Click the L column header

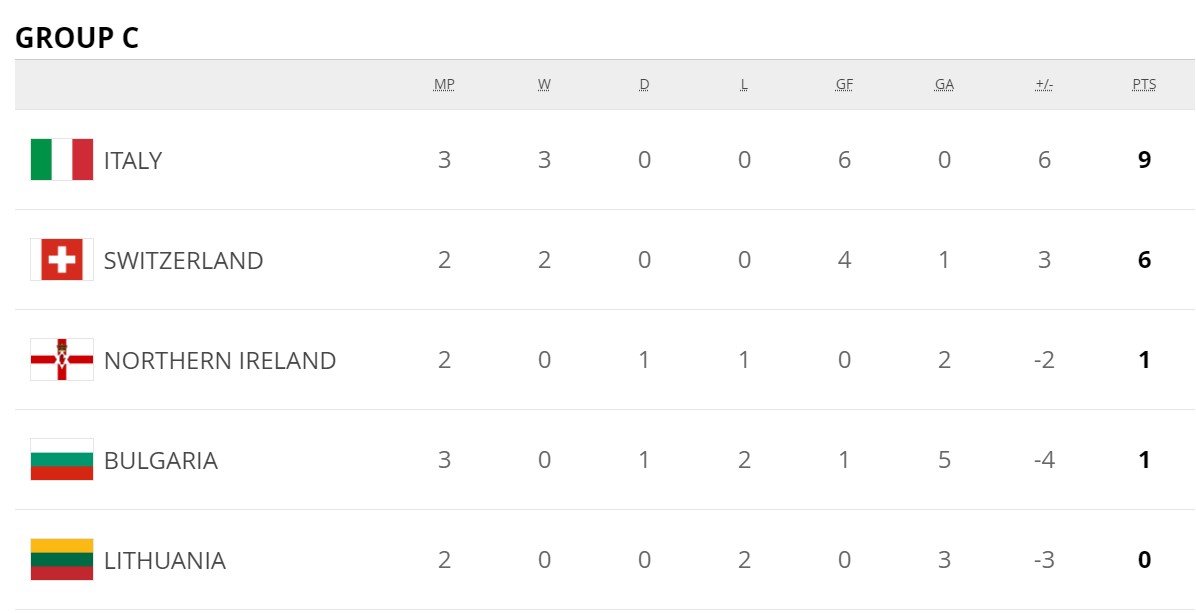click(744, 85)
